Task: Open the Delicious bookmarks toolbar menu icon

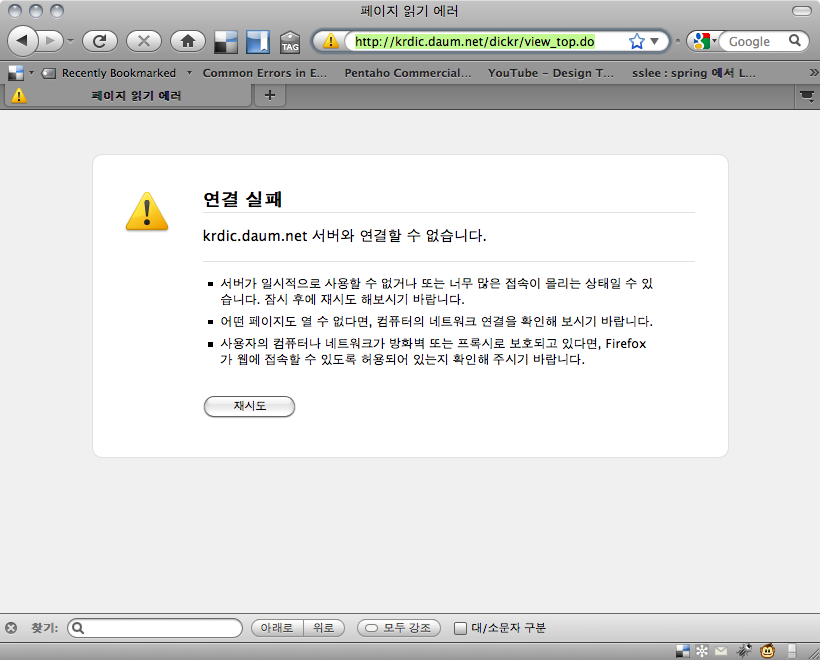Action: pyautogui.click(x=20, y=73)
